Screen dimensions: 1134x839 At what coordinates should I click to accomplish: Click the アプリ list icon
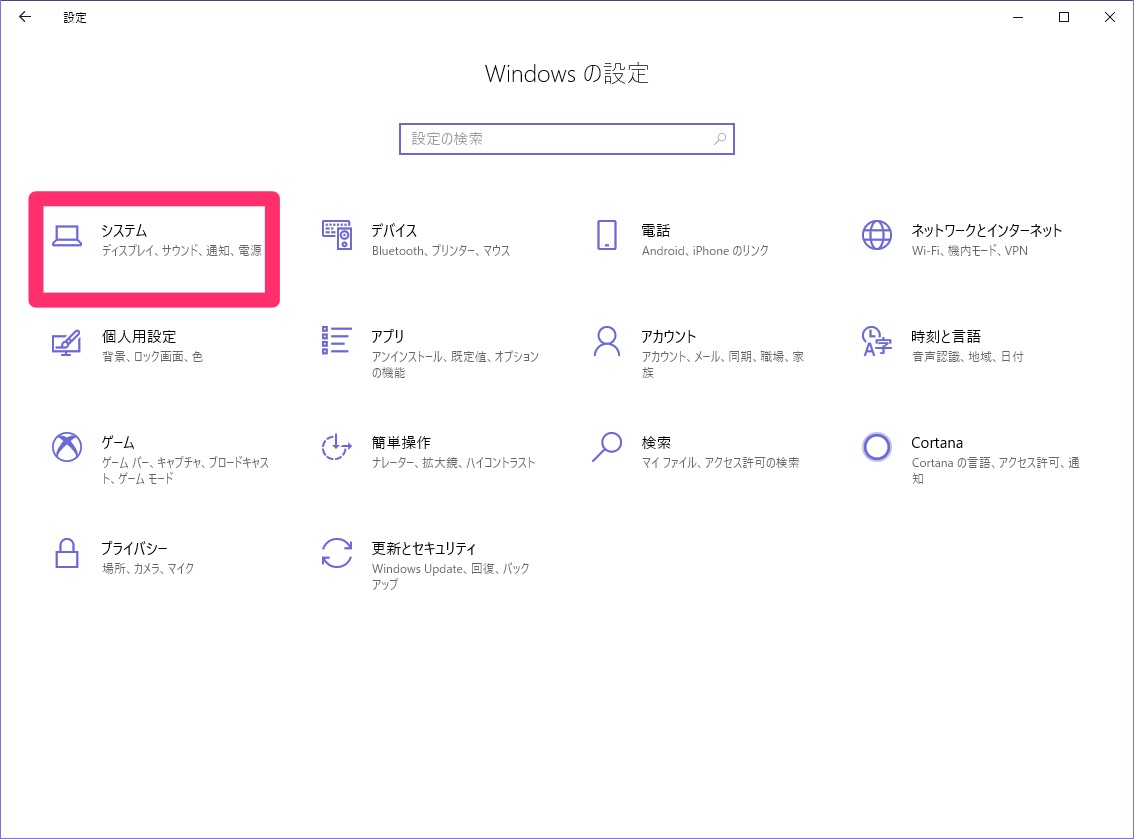click(337, 341)
